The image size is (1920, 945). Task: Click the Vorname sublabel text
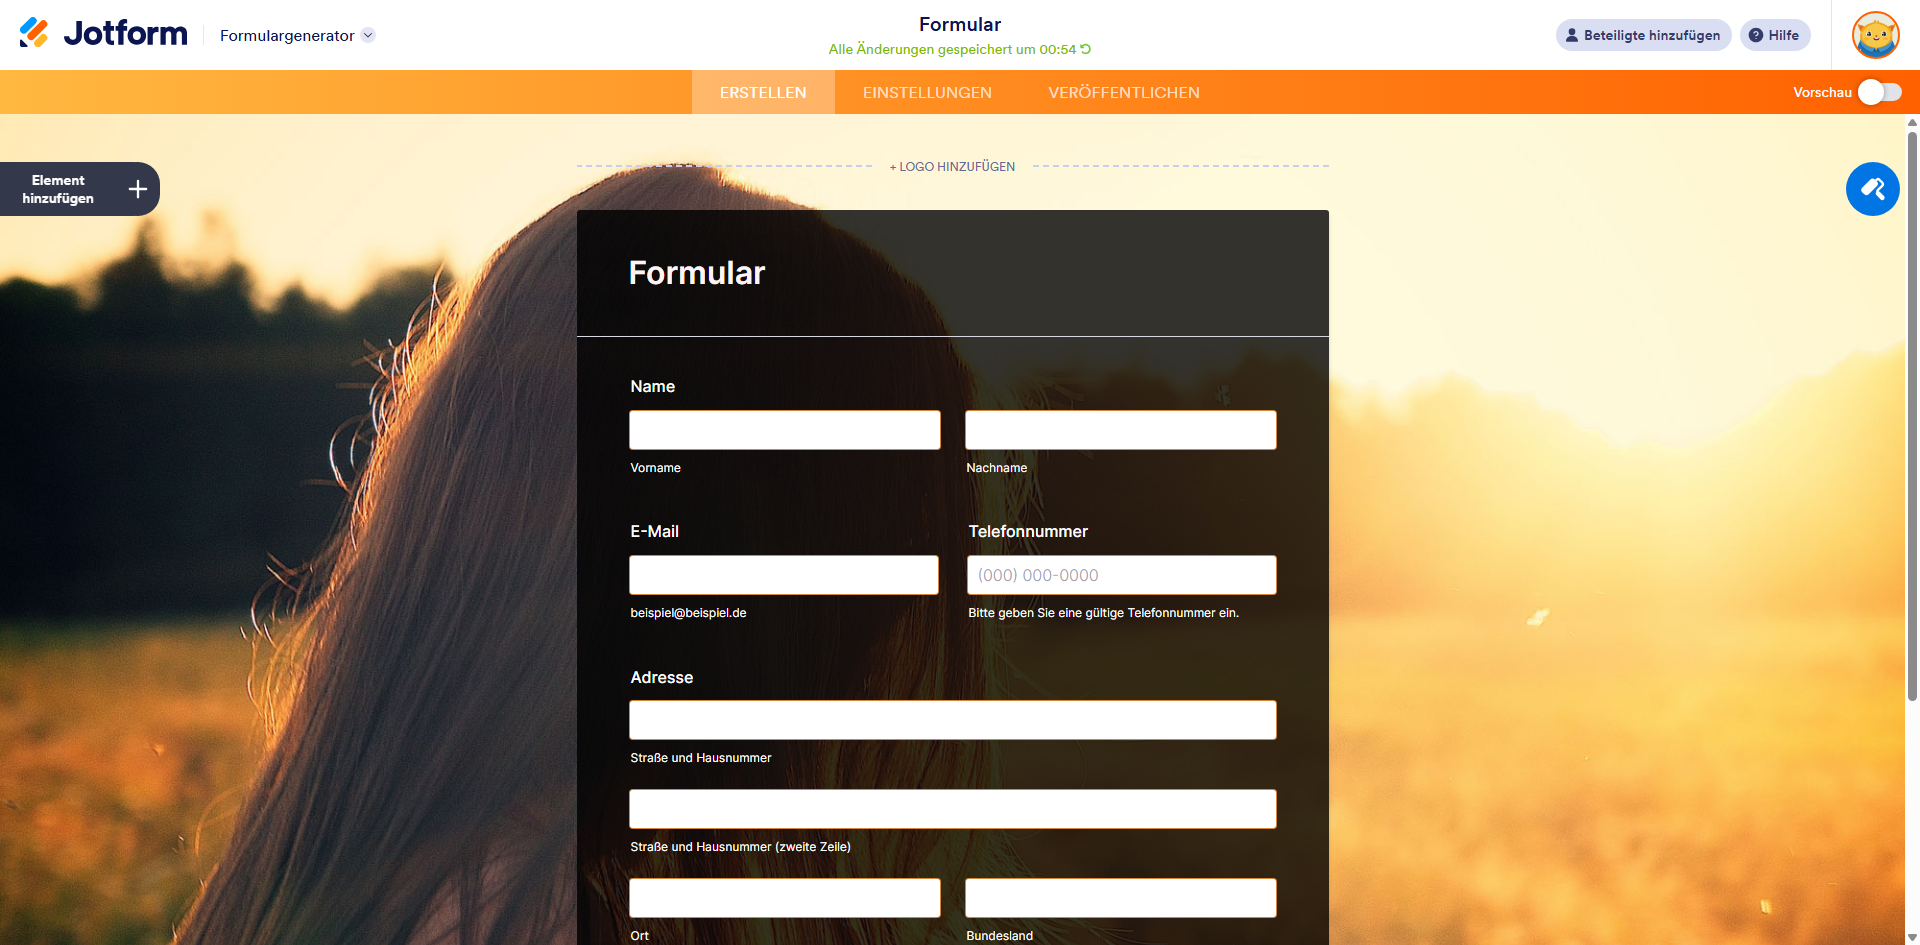pyautogui.click(x=656, y=468)
